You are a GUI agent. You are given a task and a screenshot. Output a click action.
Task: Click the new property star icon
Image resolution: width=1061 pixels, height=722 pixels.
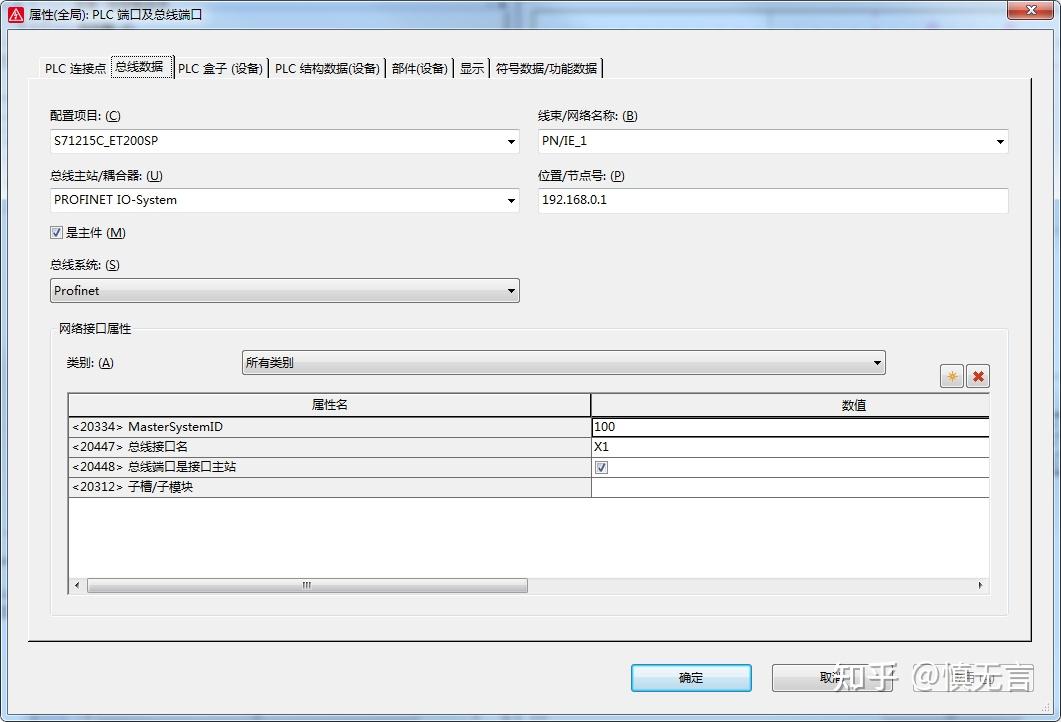click(x=951, y=376)
